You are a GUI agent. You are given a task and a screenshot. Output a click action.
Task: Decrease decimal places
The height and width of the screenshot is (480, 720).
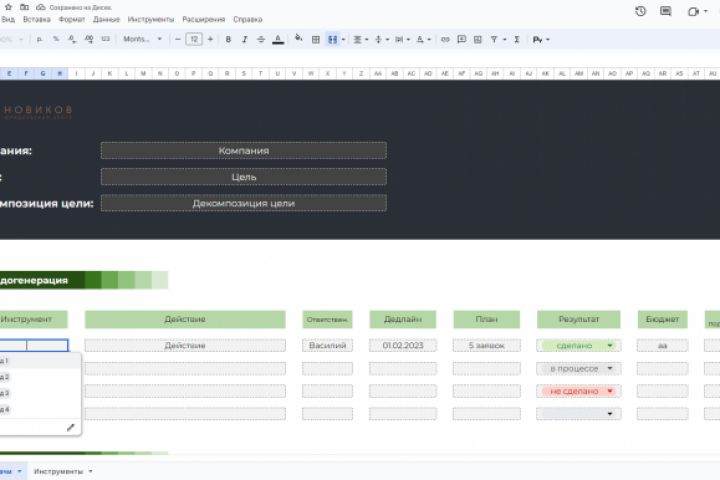[72, 40]
